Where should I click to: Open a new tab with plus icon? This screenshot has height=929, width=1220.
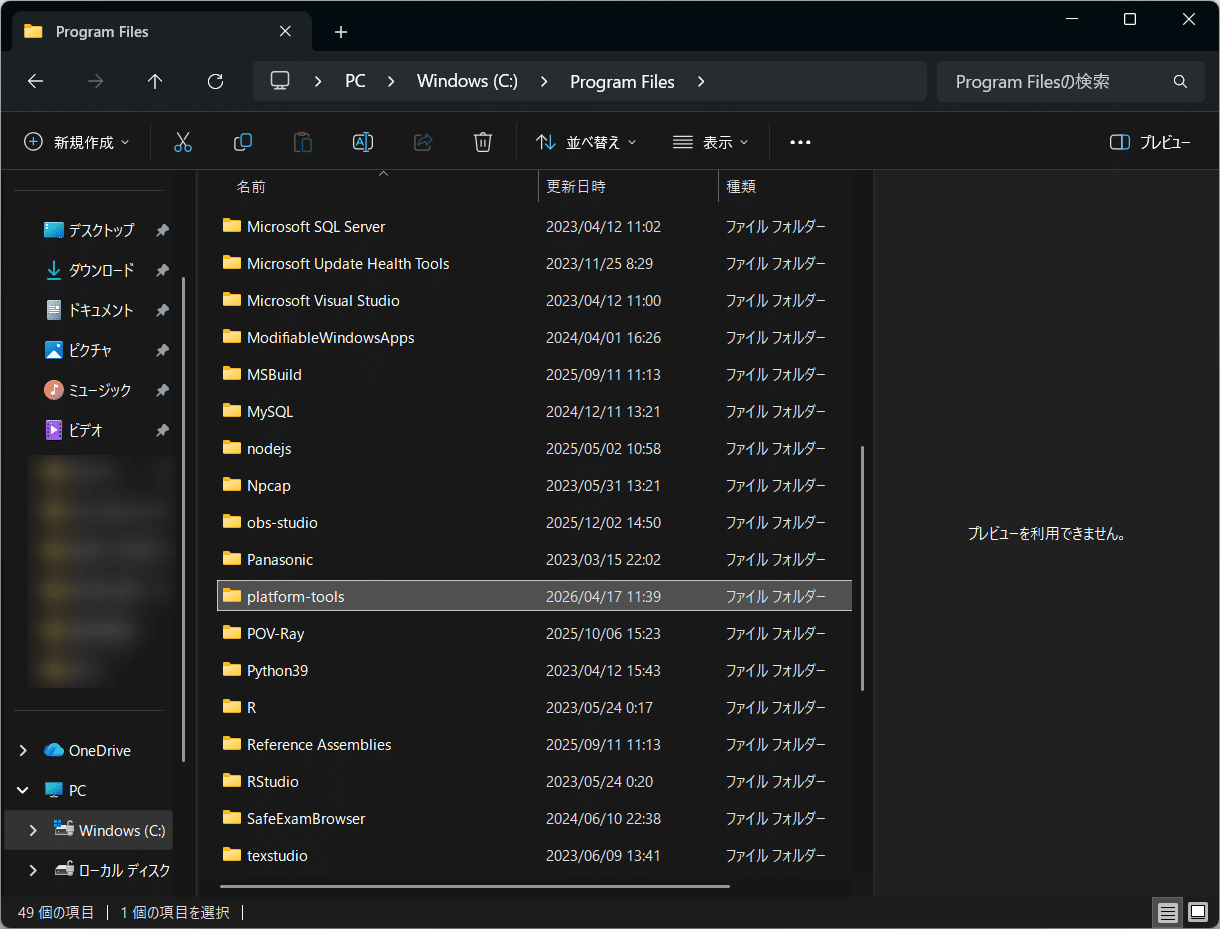[x=341, y=32]
